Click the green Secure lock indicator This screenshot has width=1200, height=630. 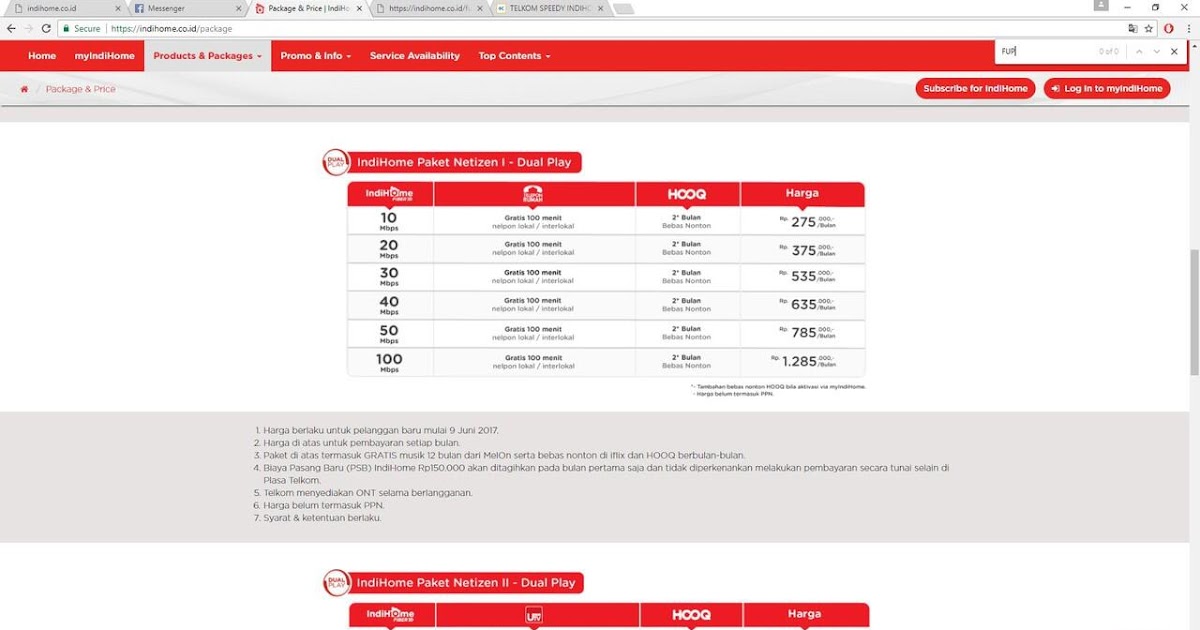[81, 29]
